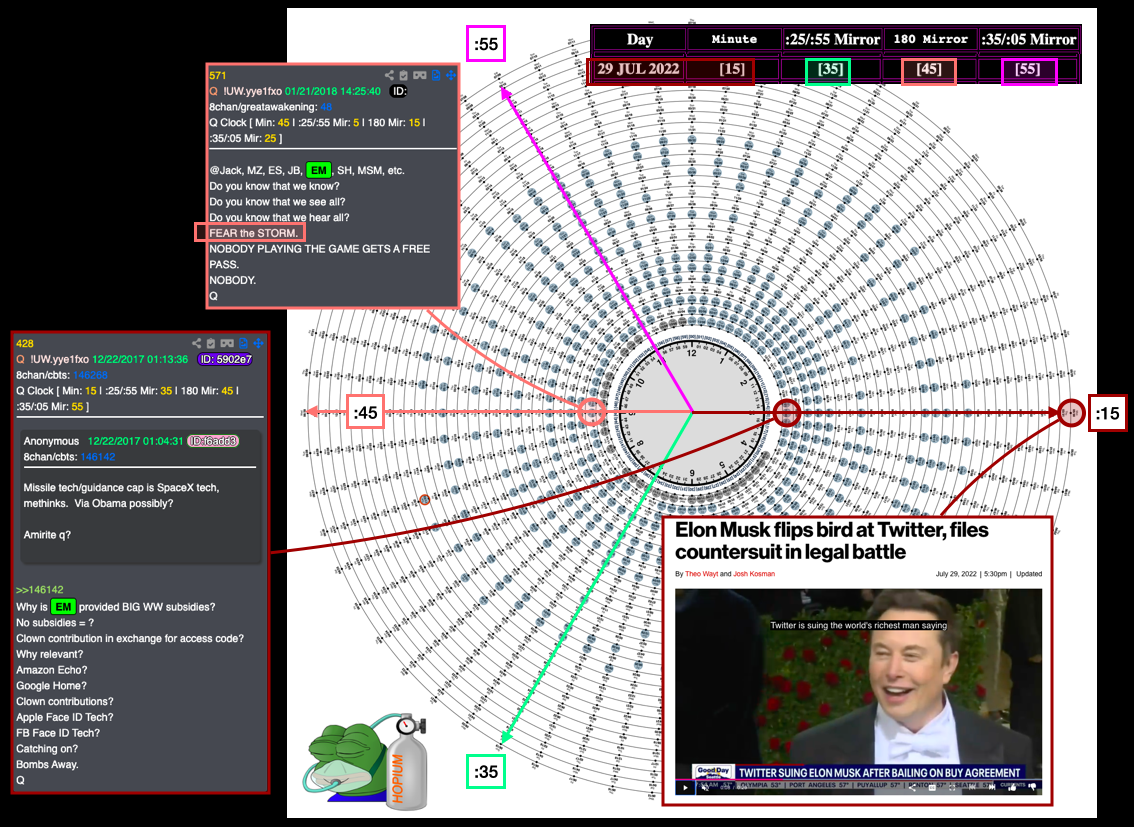Click the clipboard icon on post 571
1134x827 pixels.
pyautogui.click(x=405, y=75)
